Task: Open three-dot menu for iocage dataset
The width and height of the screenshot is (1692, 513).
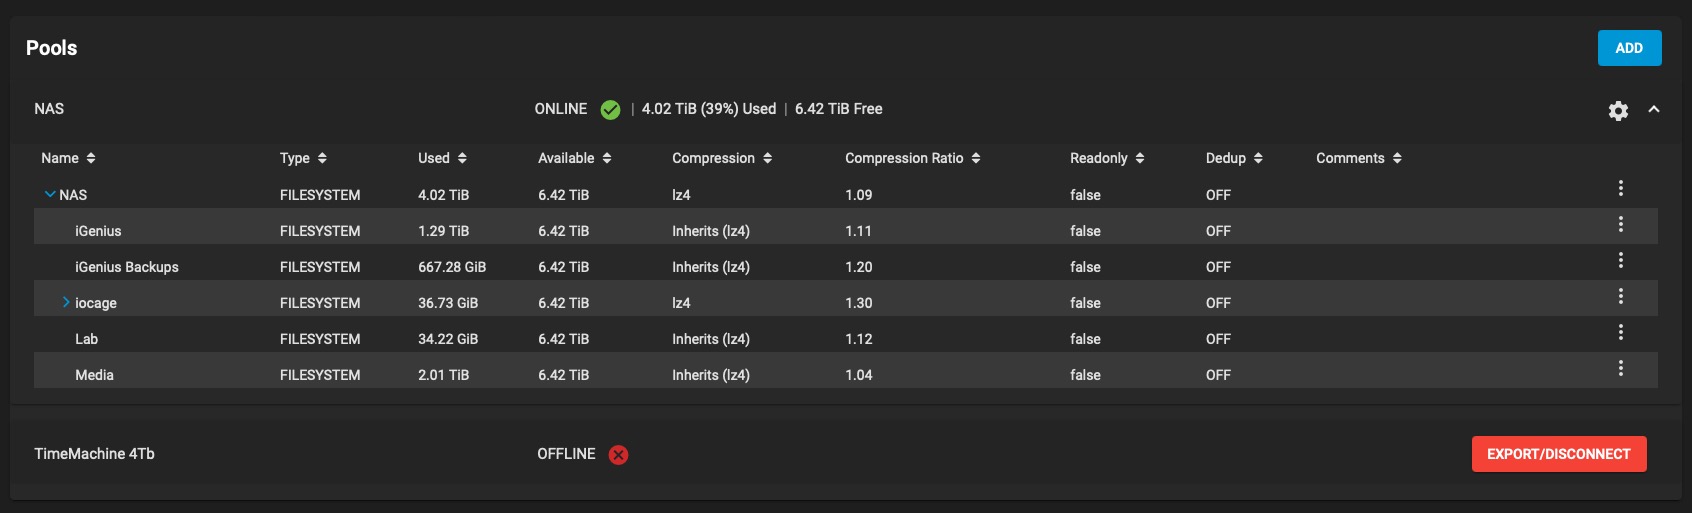Action: pos(1620,296)
